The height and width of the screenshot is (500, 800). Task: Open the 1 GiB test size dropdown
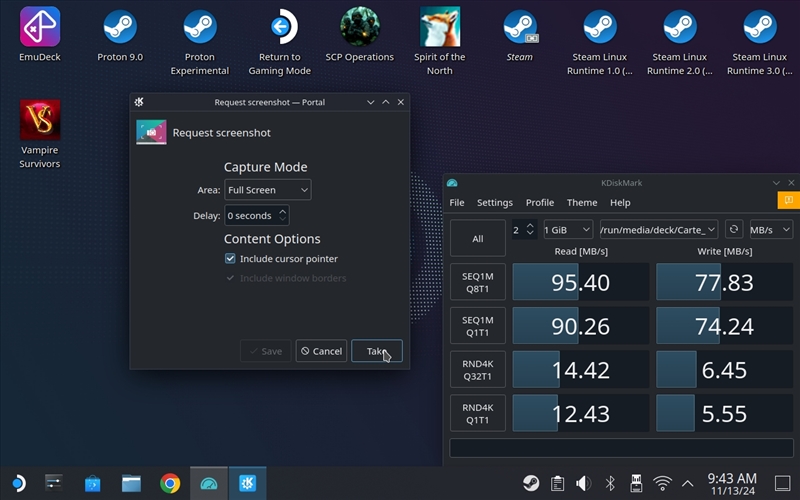(x=567, y=229)
